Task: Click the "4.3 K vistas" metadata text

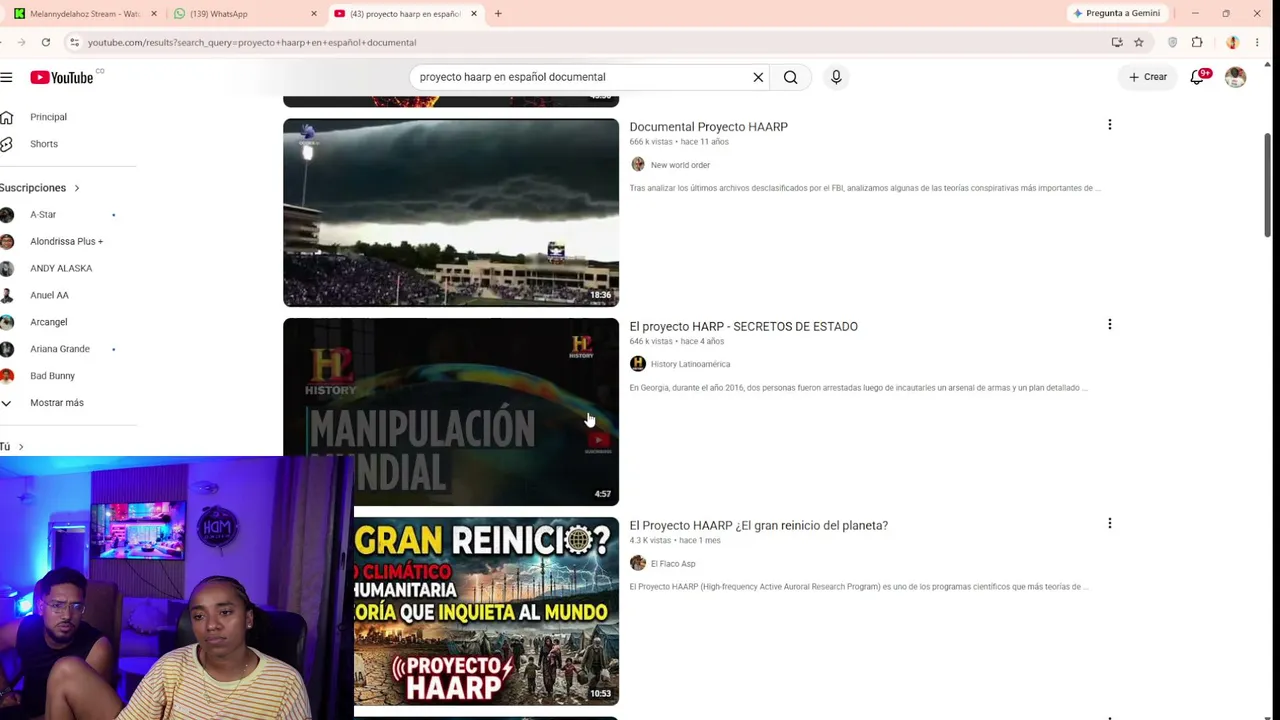Action: click(650, 540)
